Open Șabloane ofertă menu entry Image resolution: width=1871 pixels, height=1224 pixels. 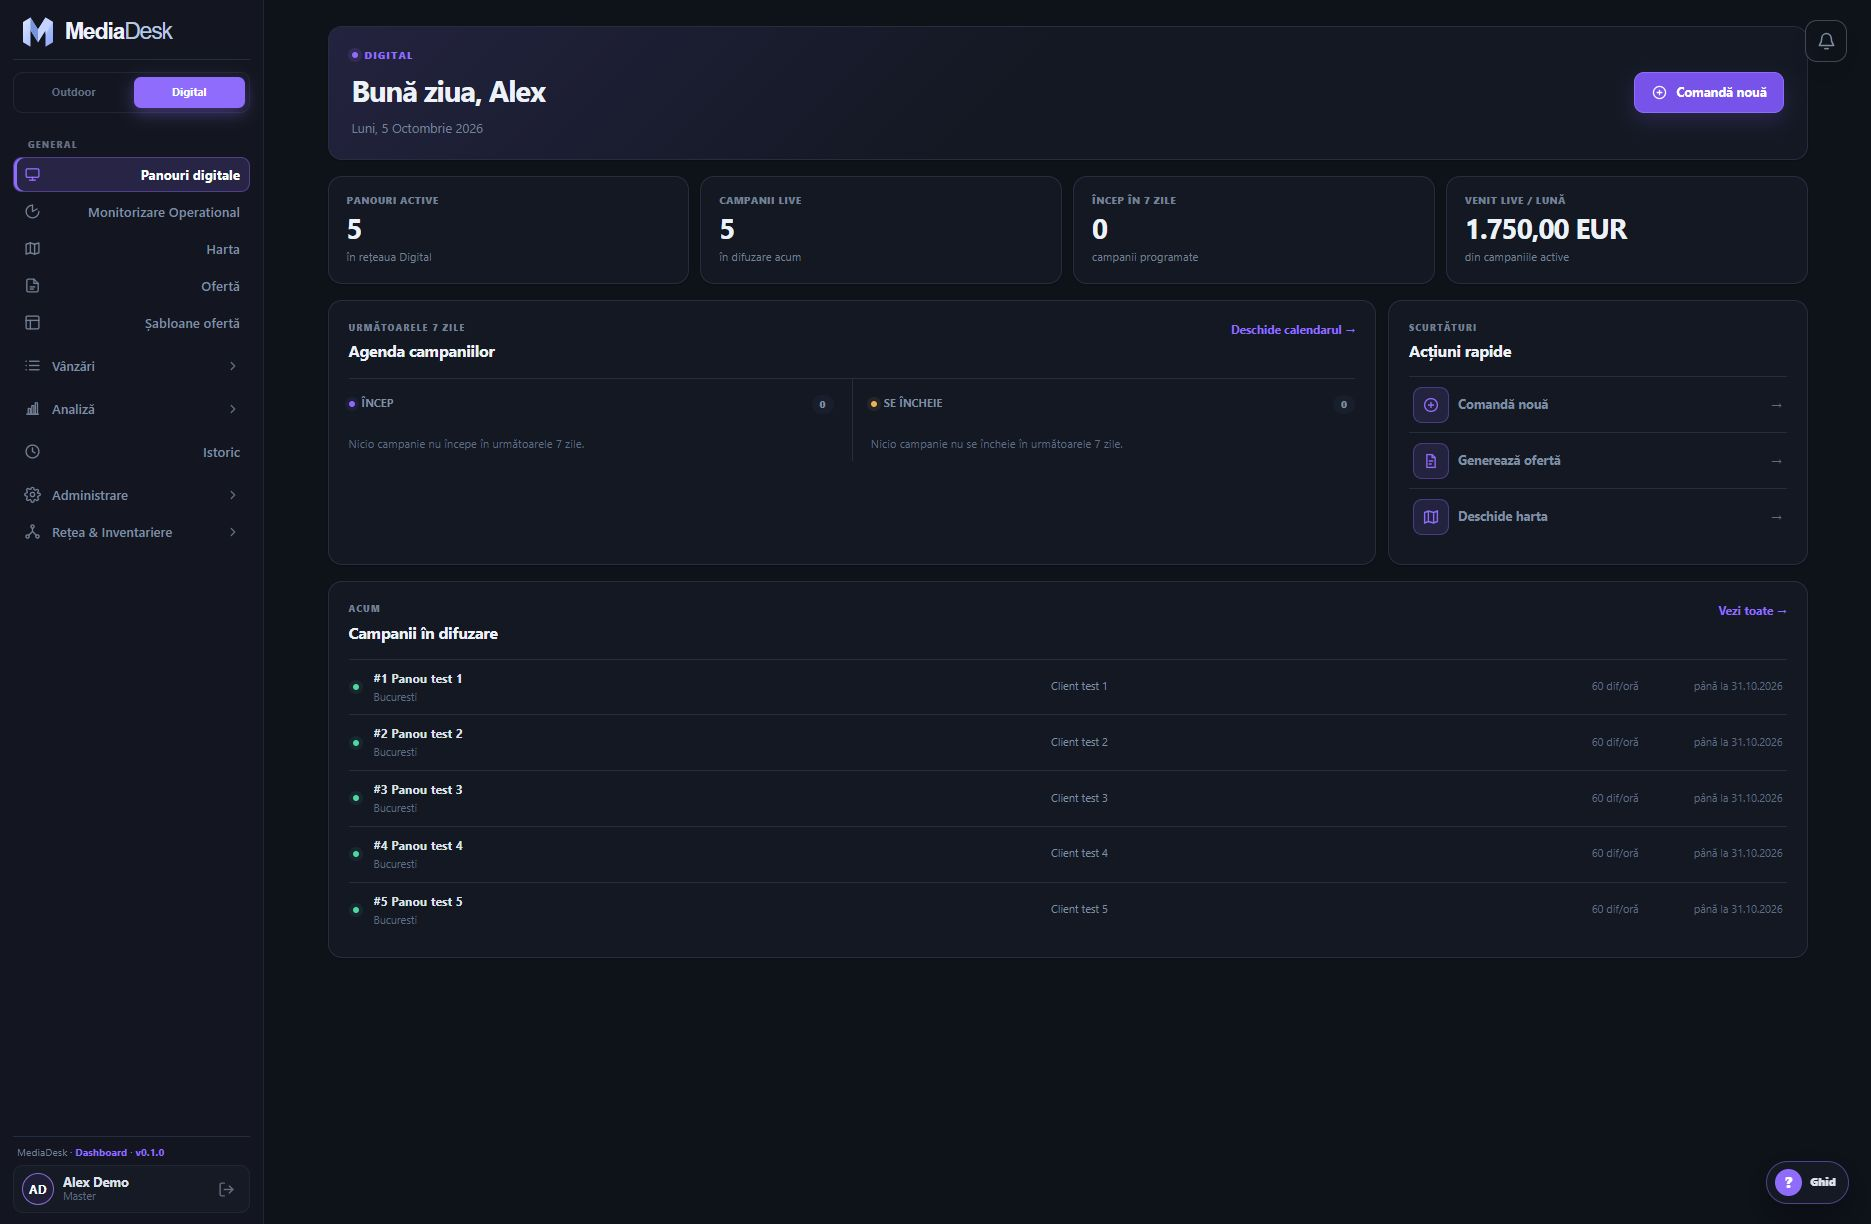click(132, 323)
